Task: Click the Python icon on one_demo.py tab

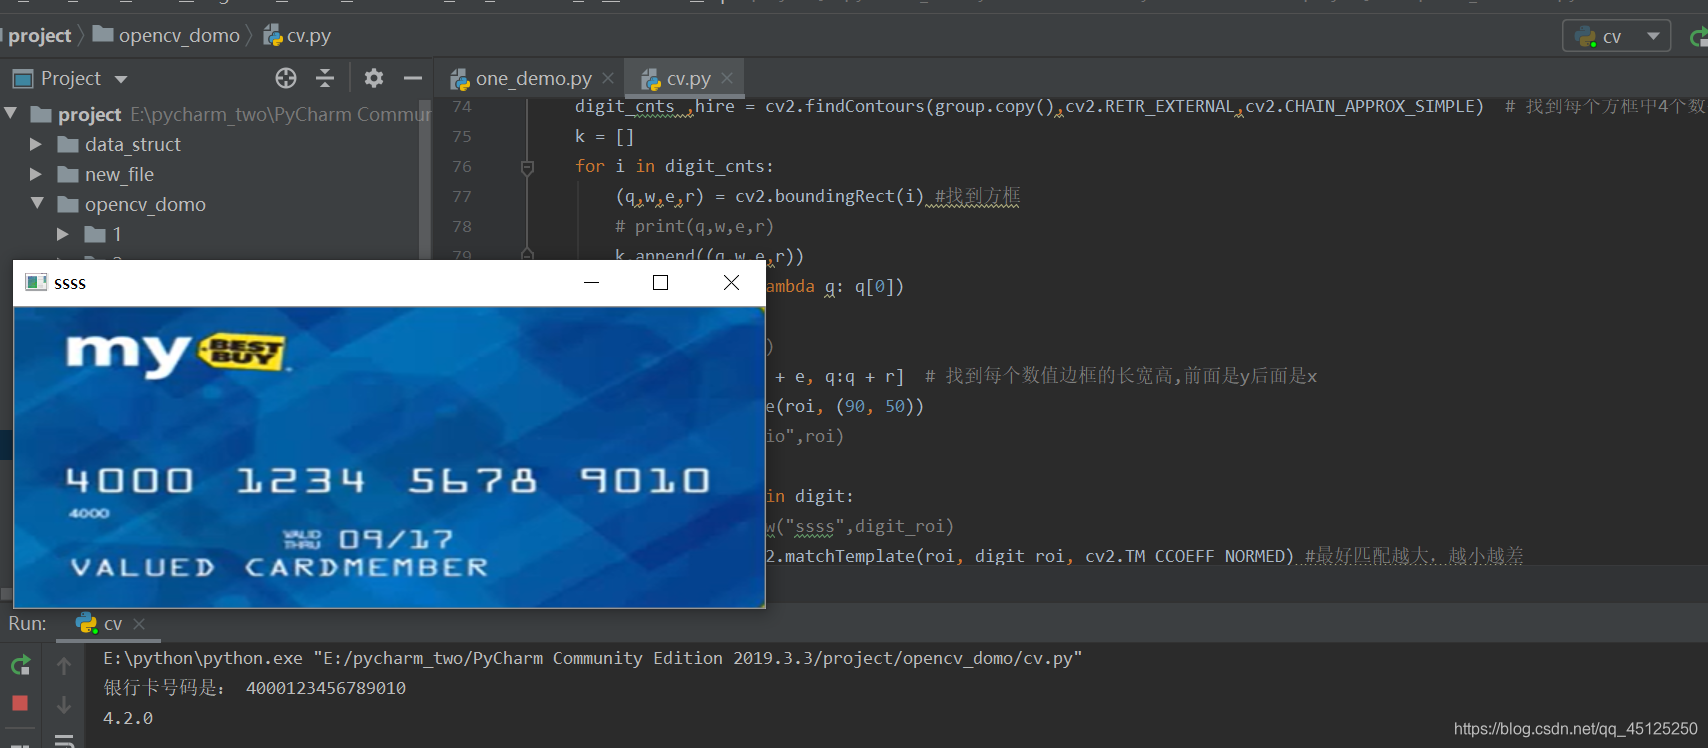Action: [x=460, y=79]
